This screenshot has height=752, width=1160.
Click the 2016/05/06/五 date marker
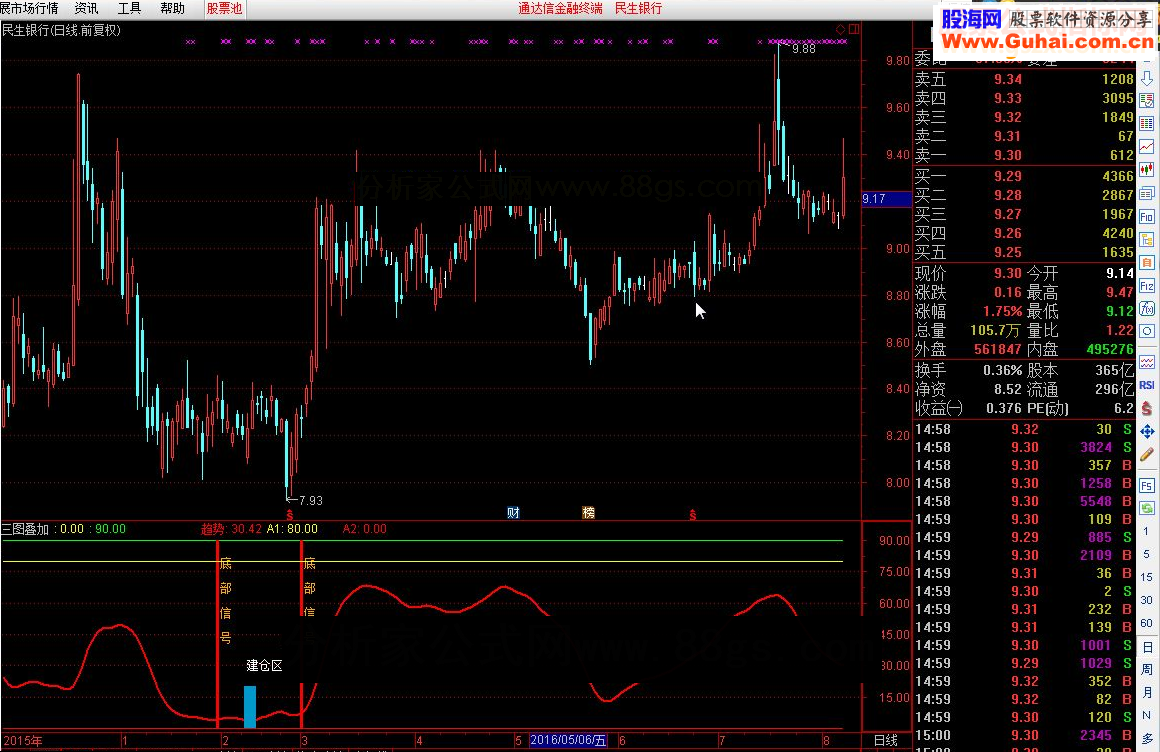(568, 740)
